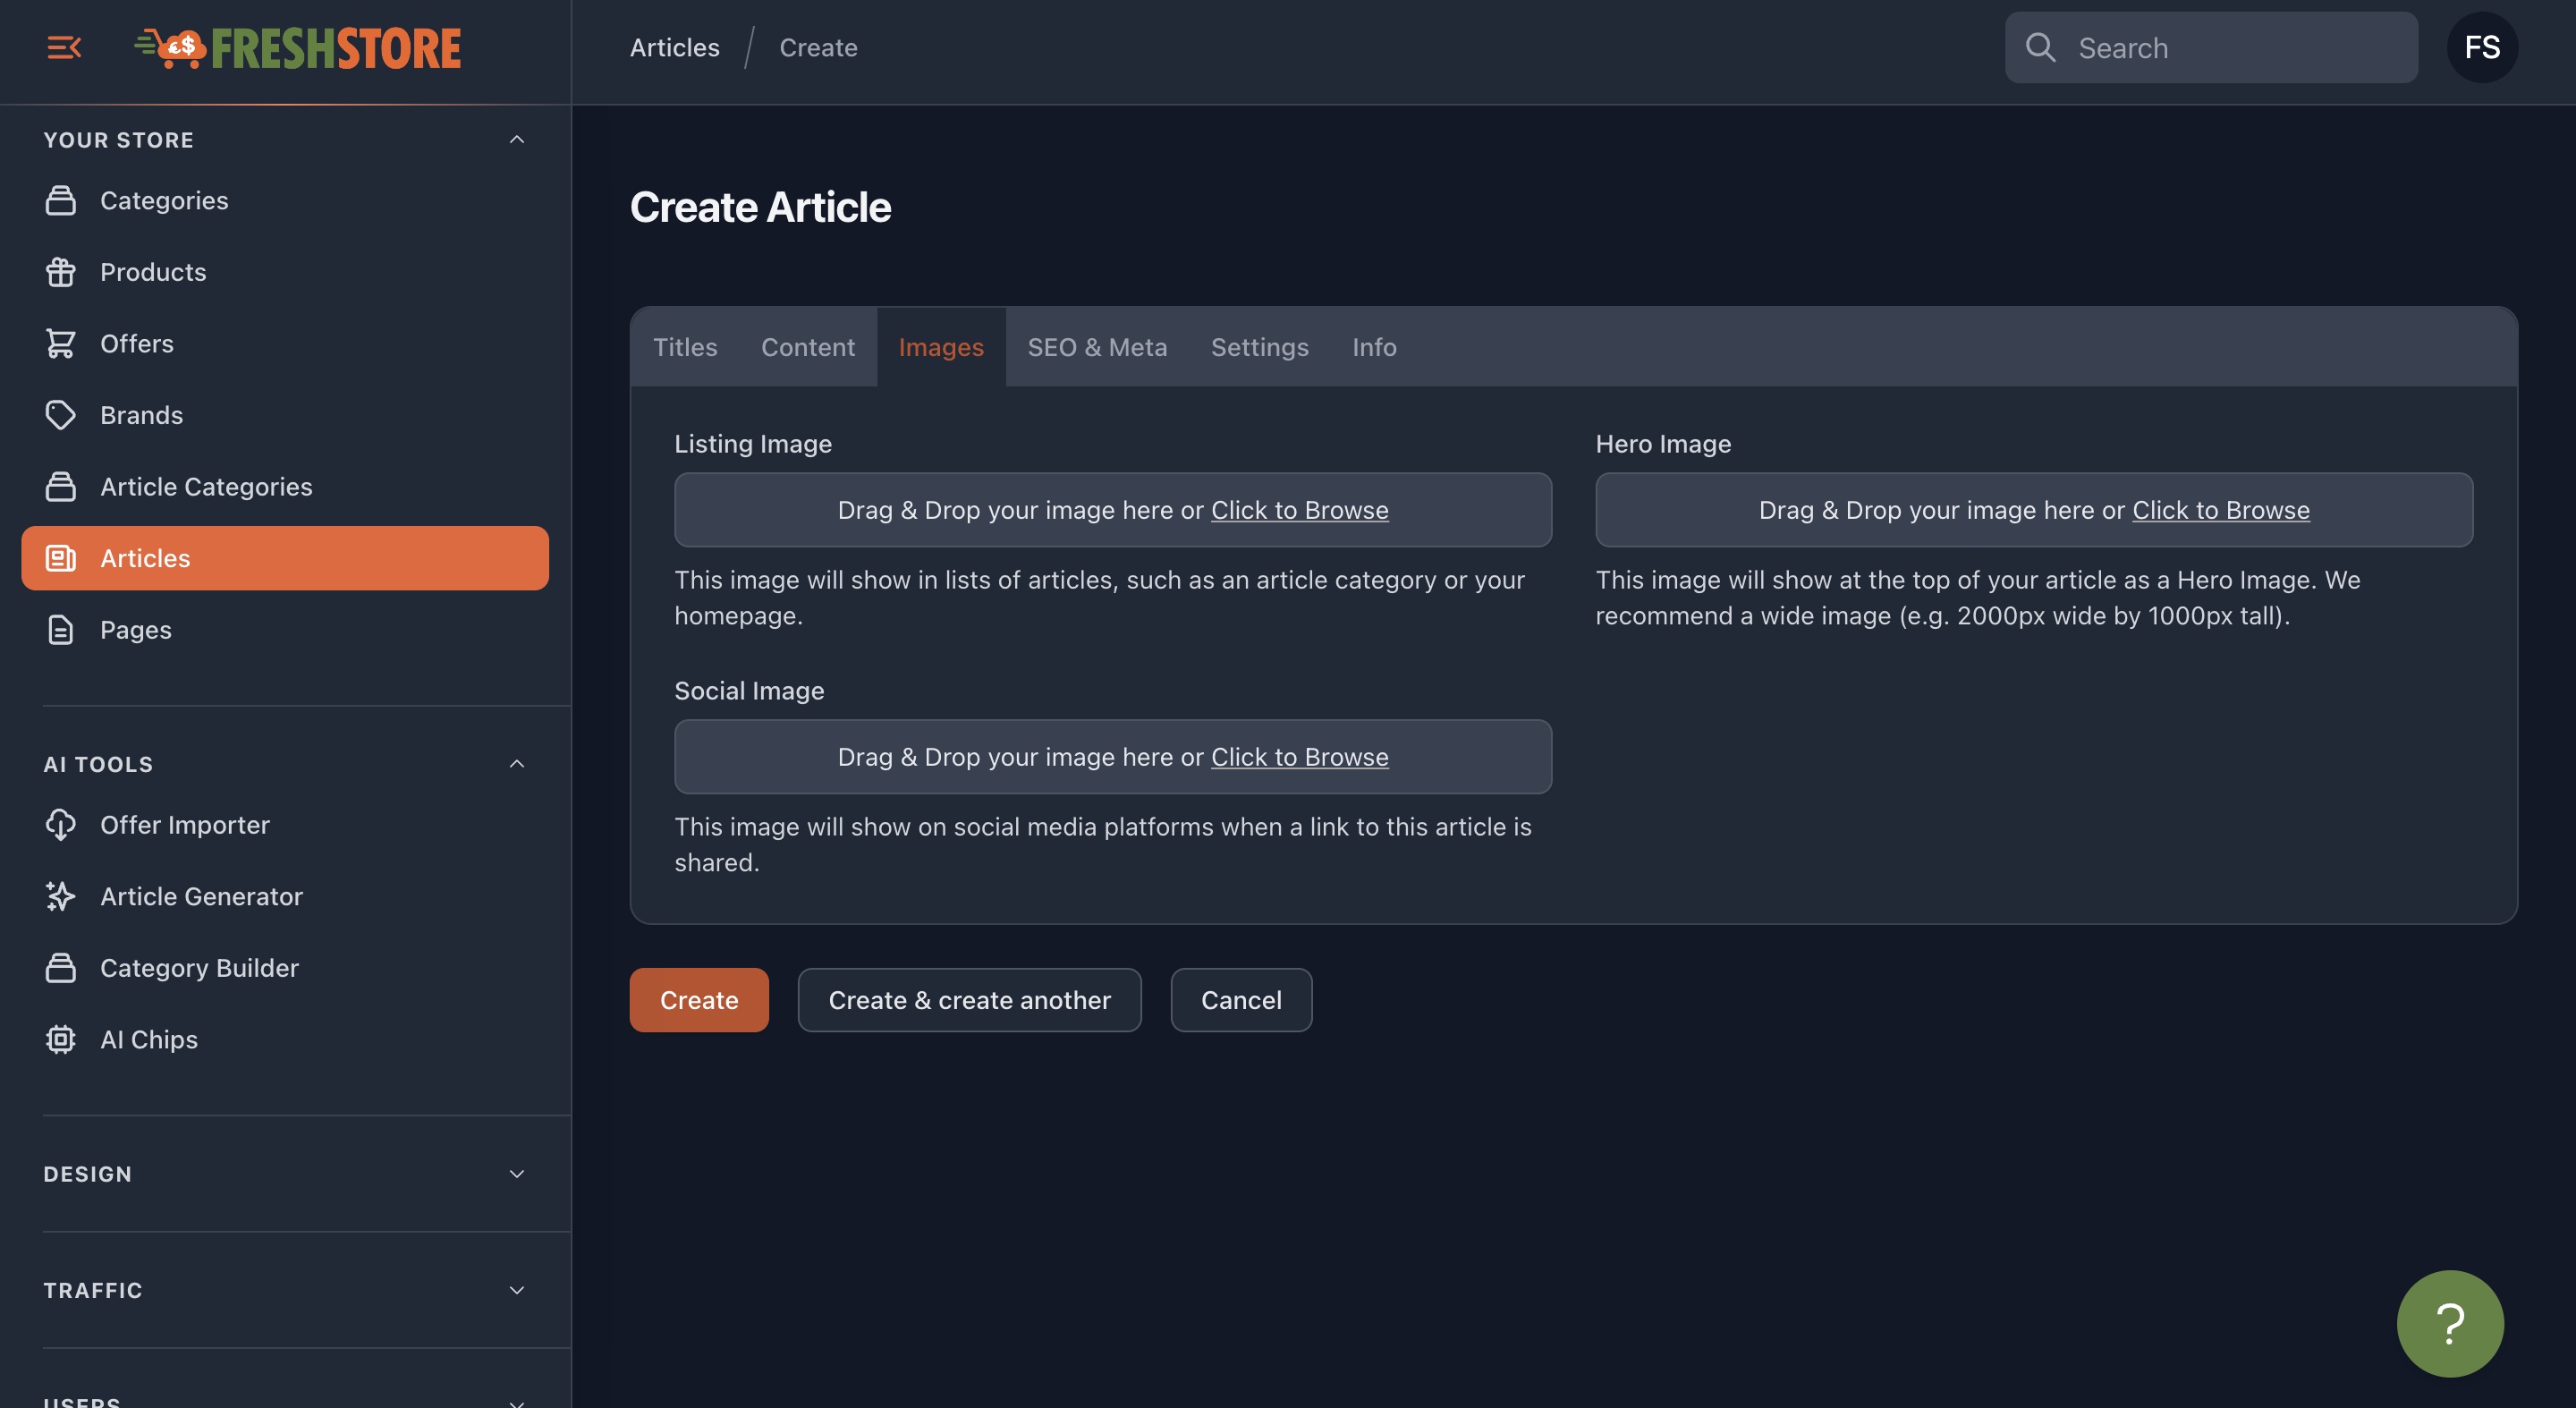Screen dimensions: 2576x1408
Task: Open the SEO & Meta tab
Action: 1097,347
